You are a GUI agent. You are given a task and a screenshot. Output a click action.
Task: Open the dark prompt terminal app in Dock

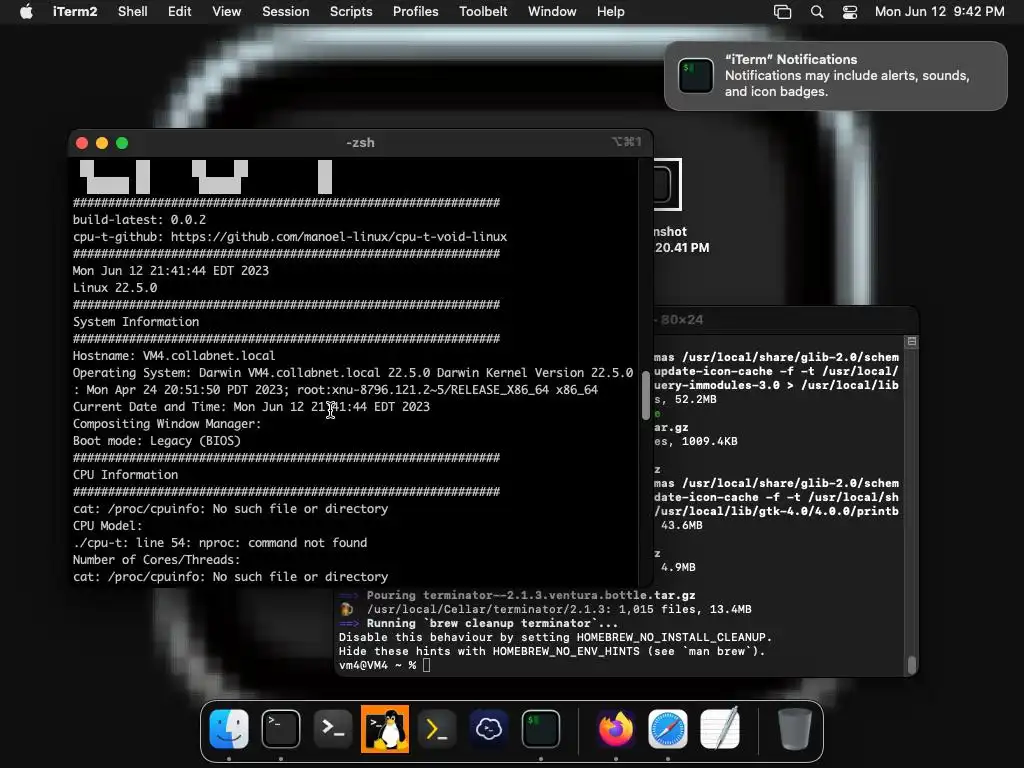point(333,729)
